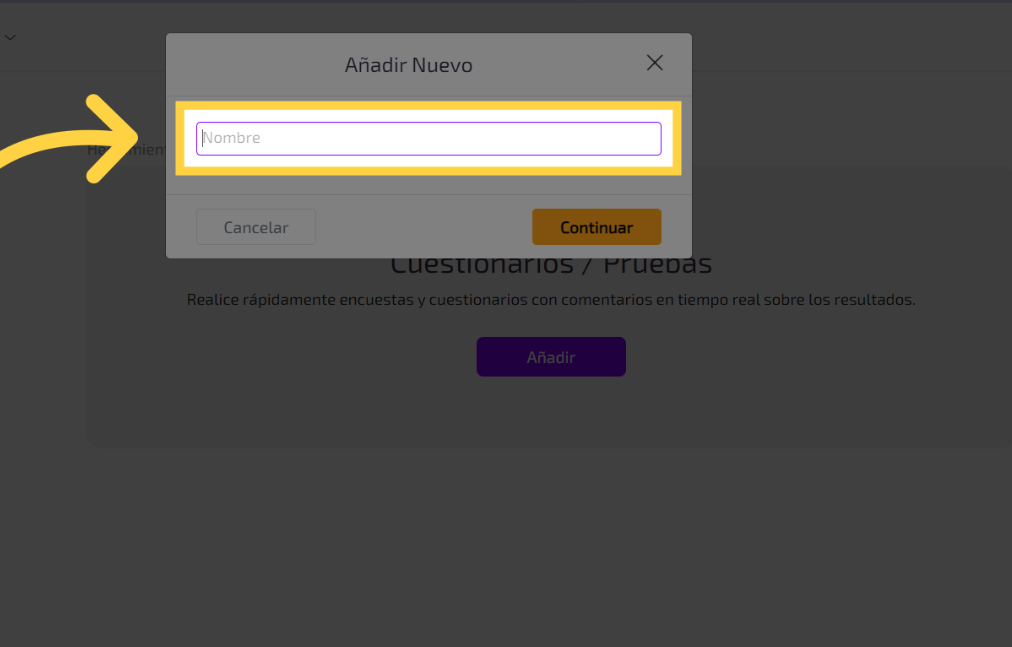Viewport: 1012px width, 647px height.
Task: Click the Añadir Nuevo dialog title
Action: coord(408,65)
